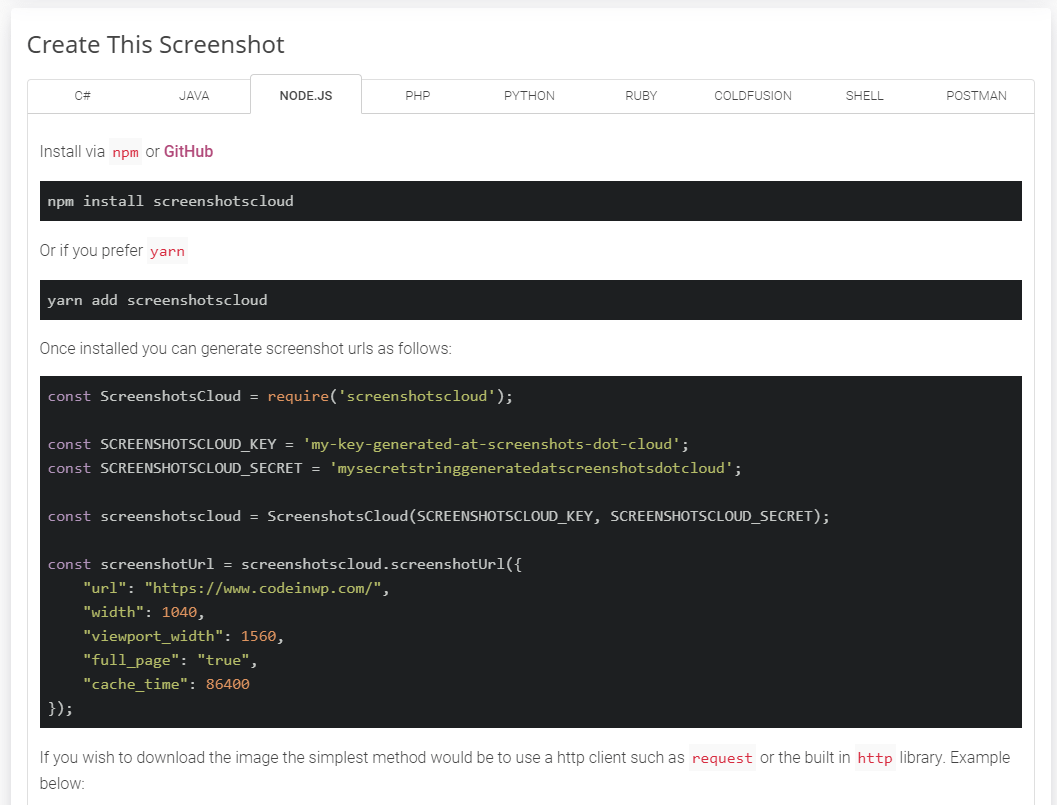Click the http library code label
This screenshot has height=805, width=1057.
874,759
